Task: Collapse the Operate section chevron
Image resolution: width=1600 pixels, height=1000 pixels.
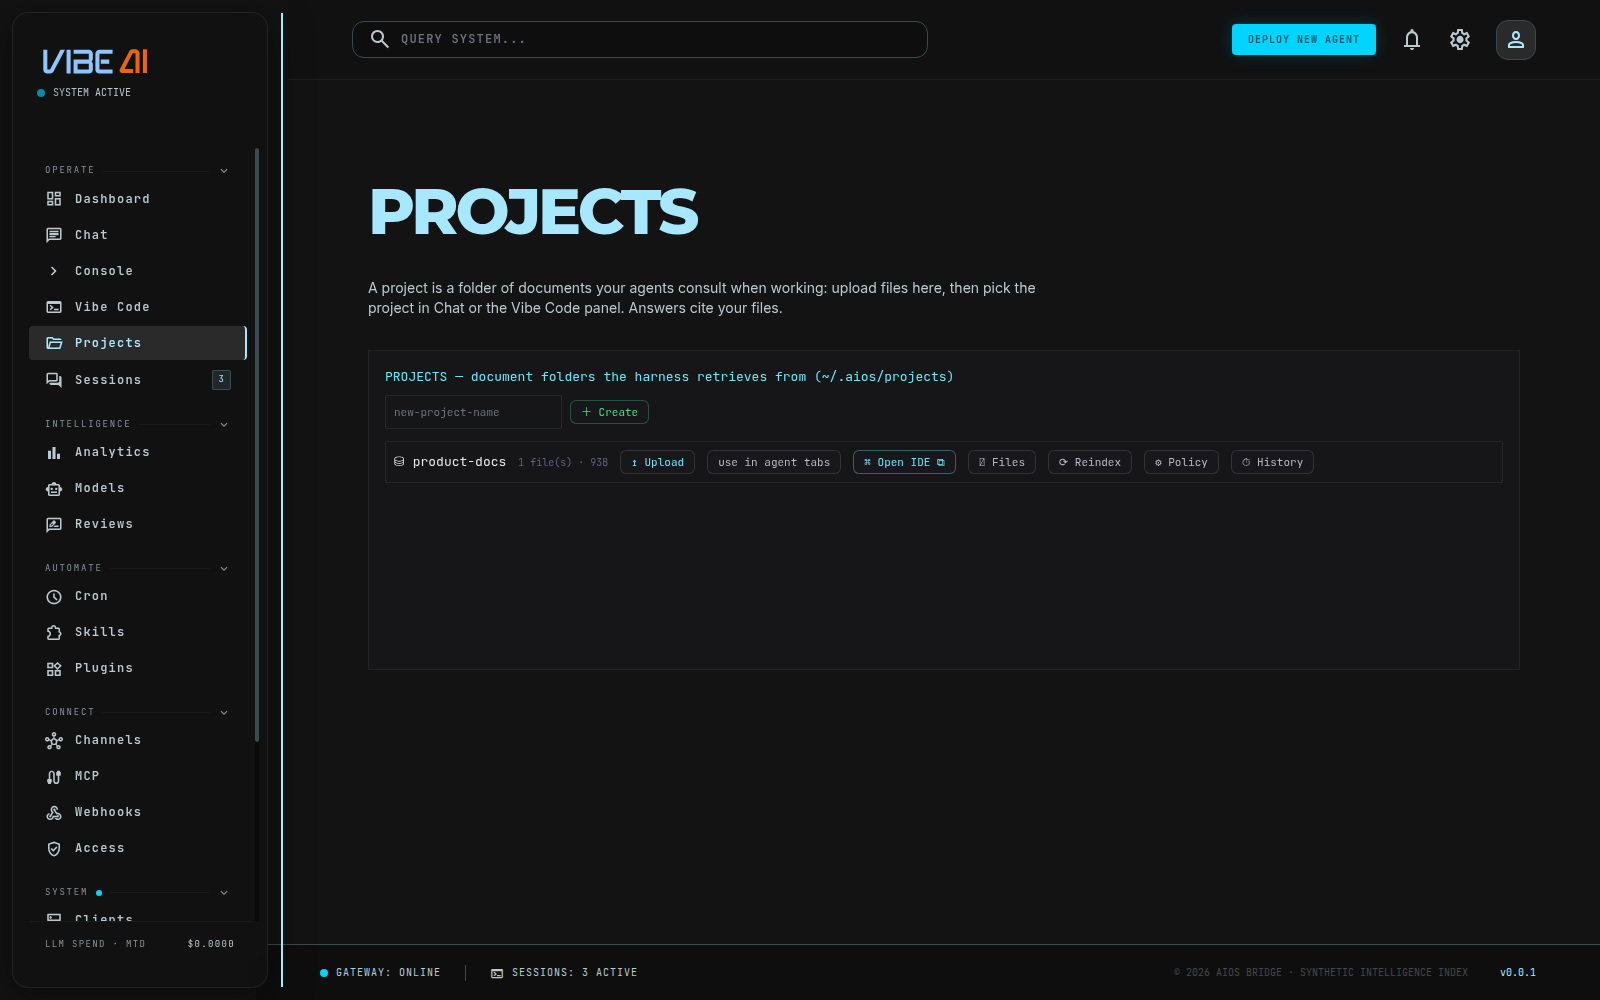Action: pyautogui.click(x=224, y=171)
